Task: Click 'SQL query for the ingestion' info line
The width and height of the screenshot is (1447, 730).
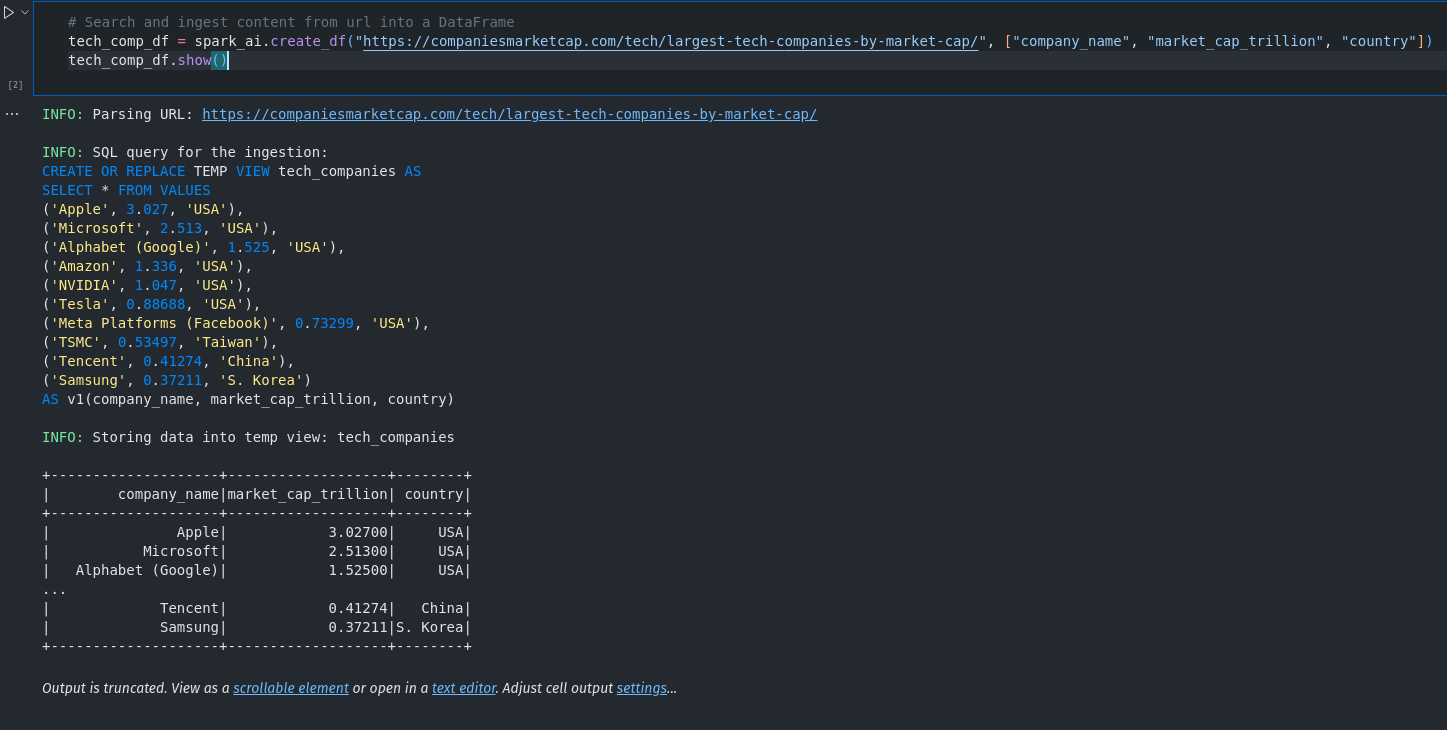Action: click(x=185, y=152)
